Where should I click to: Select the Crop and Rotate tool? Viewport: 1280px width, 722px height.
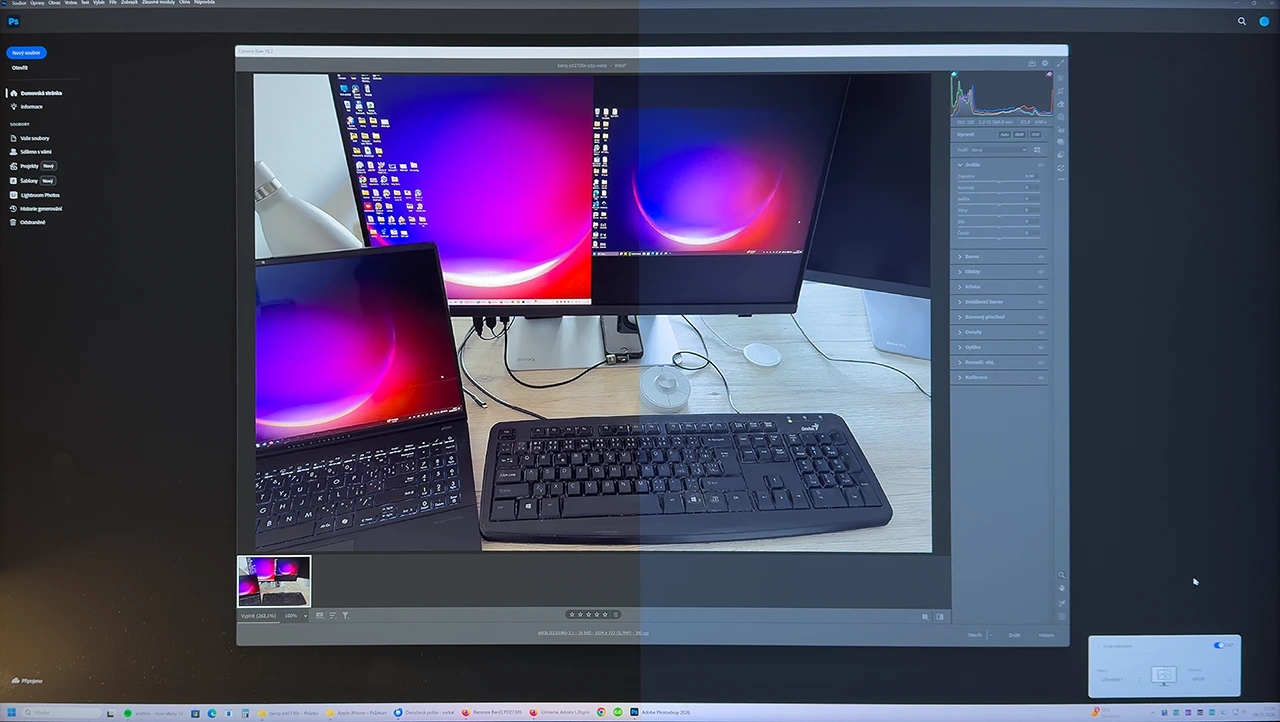pos(1061,90)
